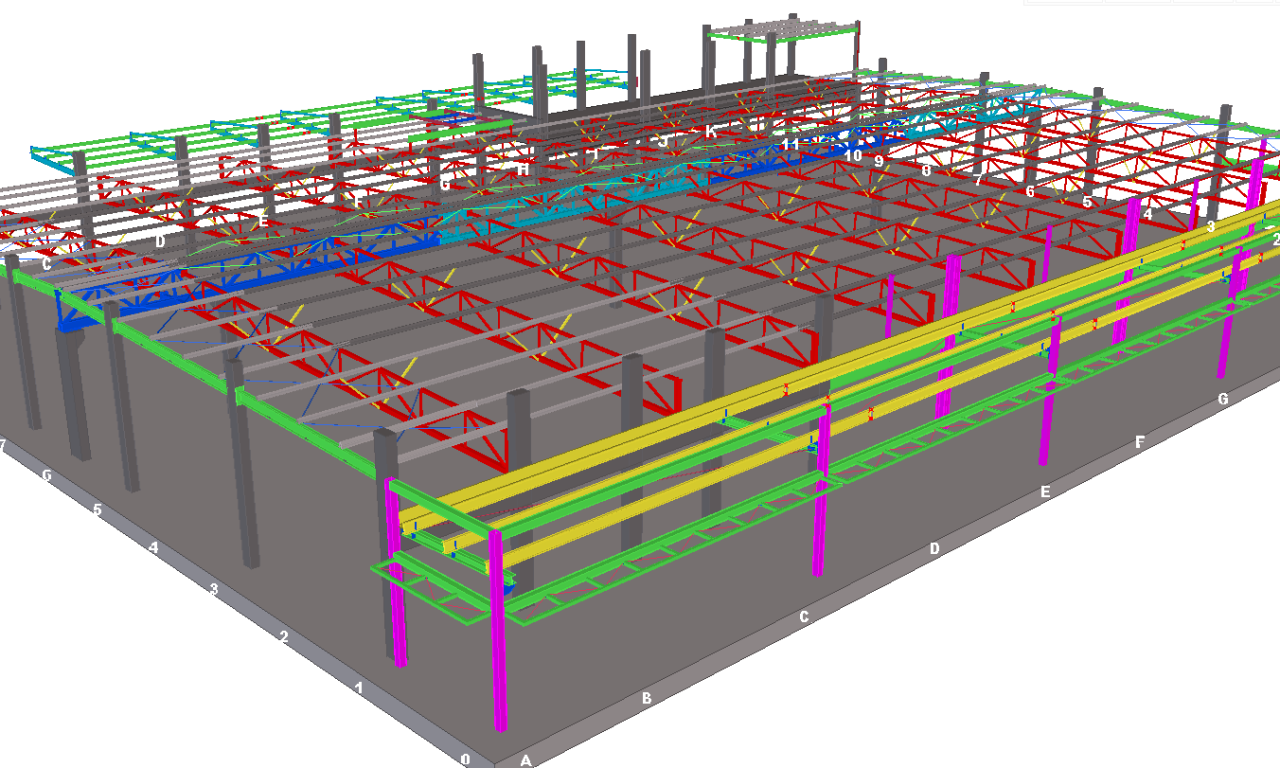Click grid label K near the roof
The width and height of the screenshot is (1280, 768).
coord(711,132)
